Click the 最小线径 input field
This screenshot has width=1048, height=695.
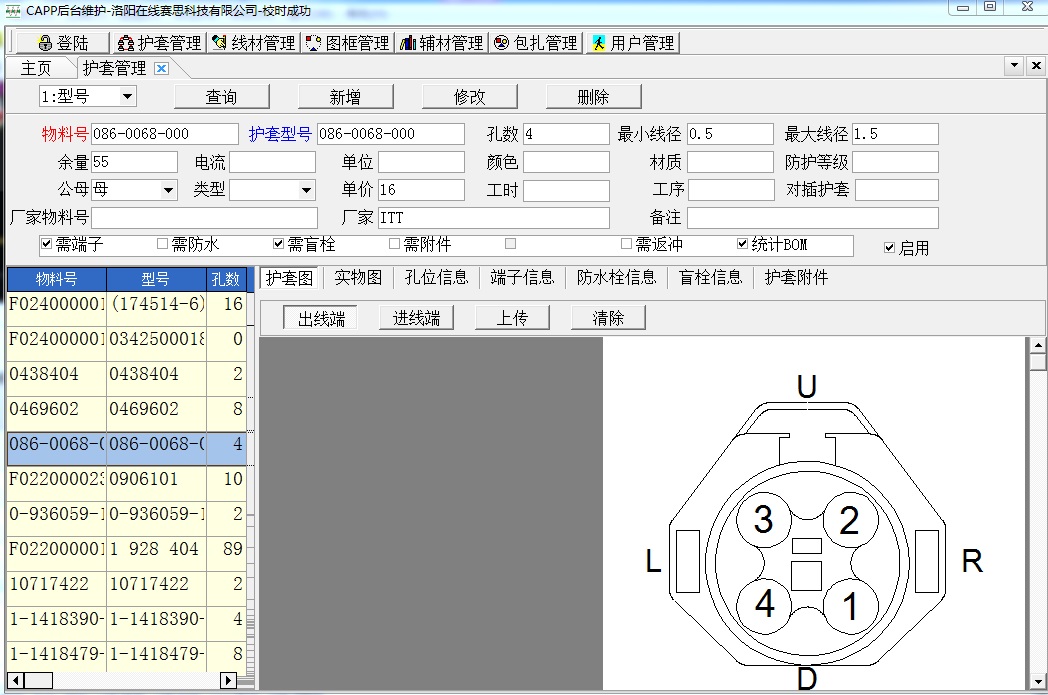pyautogui.click(x=730, y=134)
